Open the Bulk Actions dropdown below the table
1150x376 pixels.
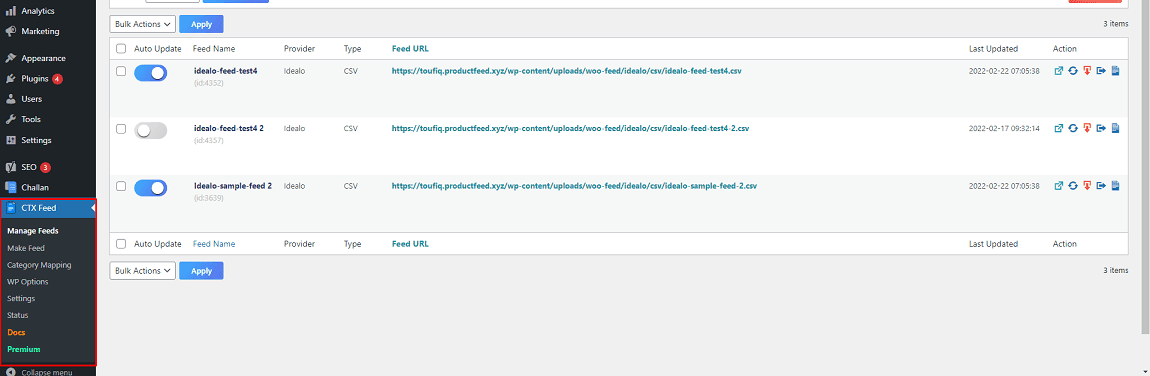click(143, 270)
